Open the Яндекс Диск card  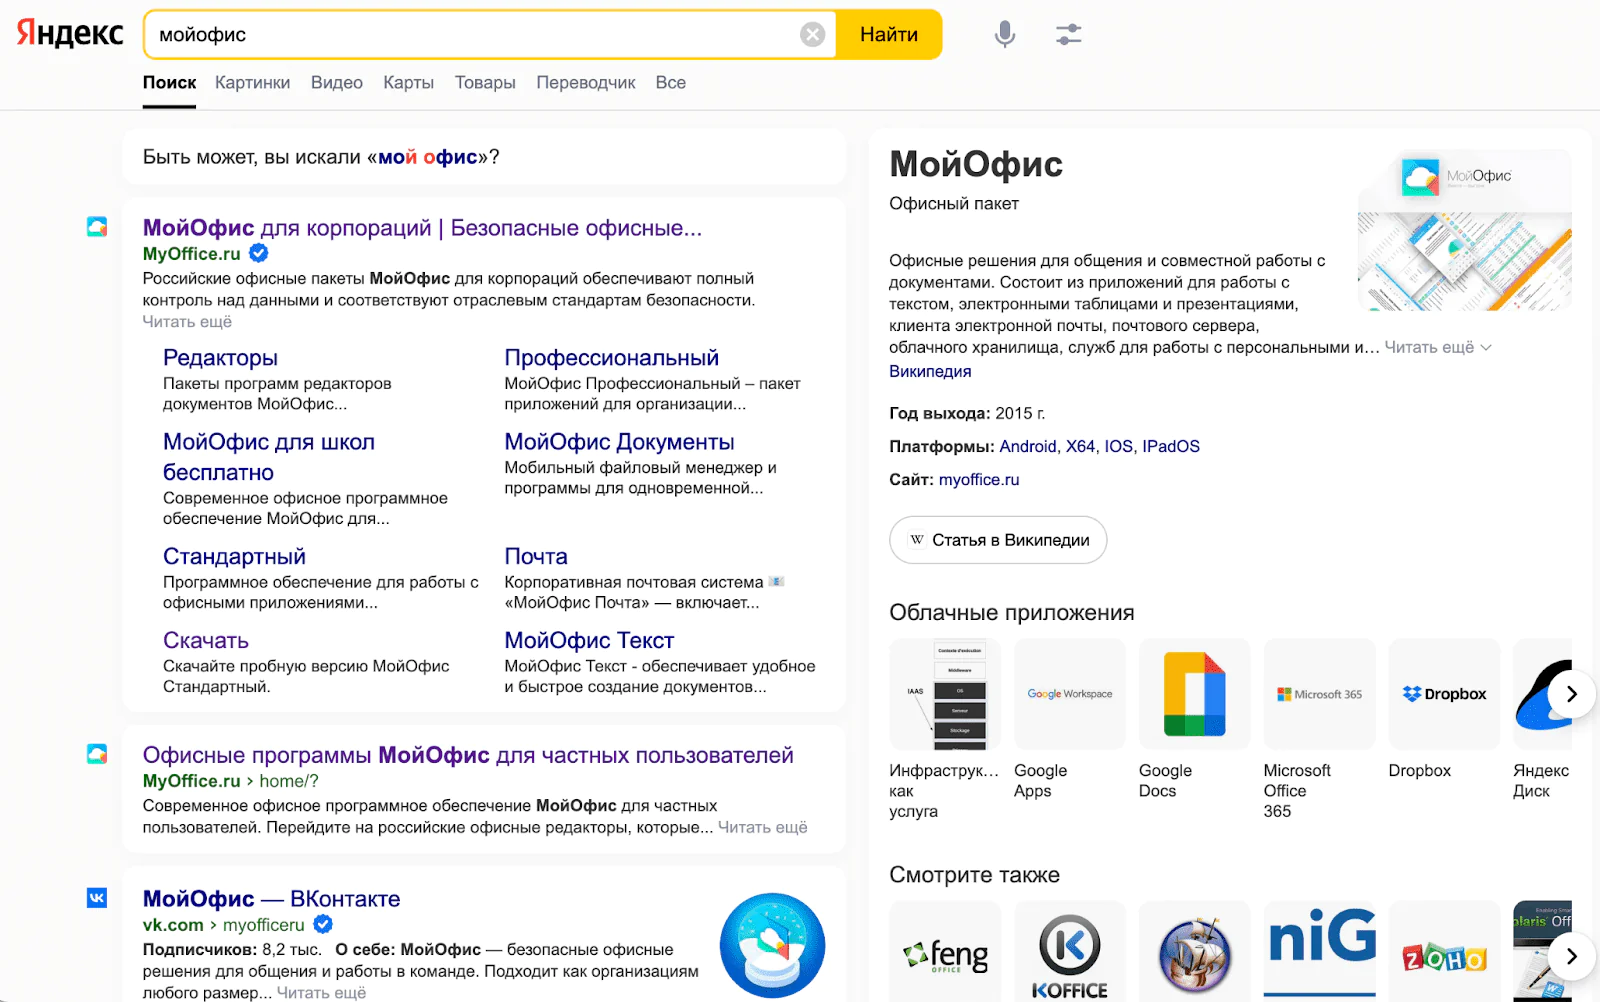point(1542,720)
